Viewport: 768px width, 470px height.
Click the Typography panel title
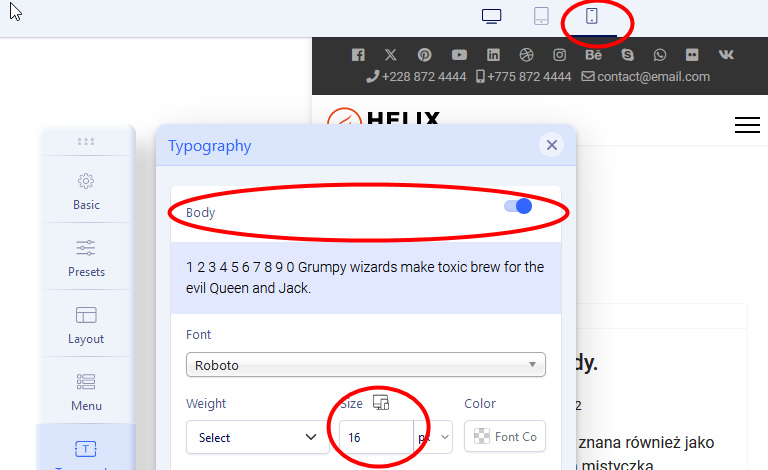click(210, 146)
